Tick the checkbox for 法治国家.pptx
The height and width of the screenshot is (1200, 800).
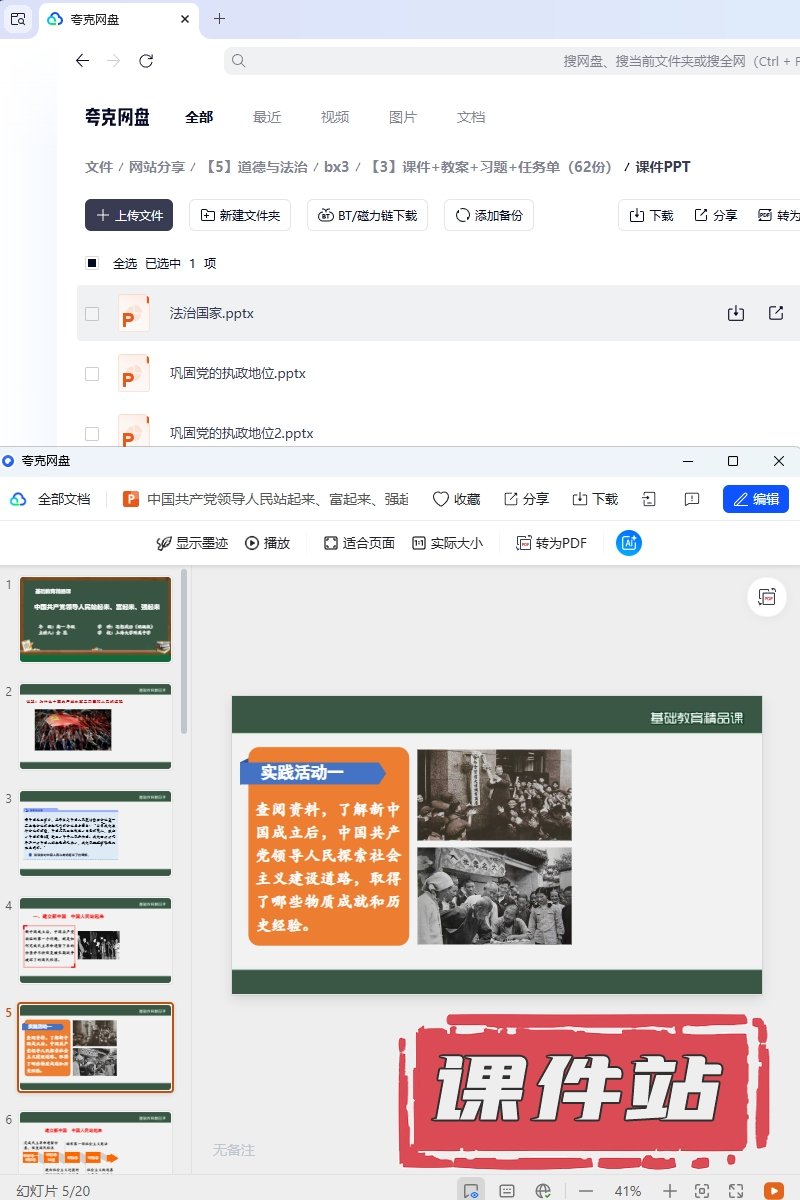(92, 314)
